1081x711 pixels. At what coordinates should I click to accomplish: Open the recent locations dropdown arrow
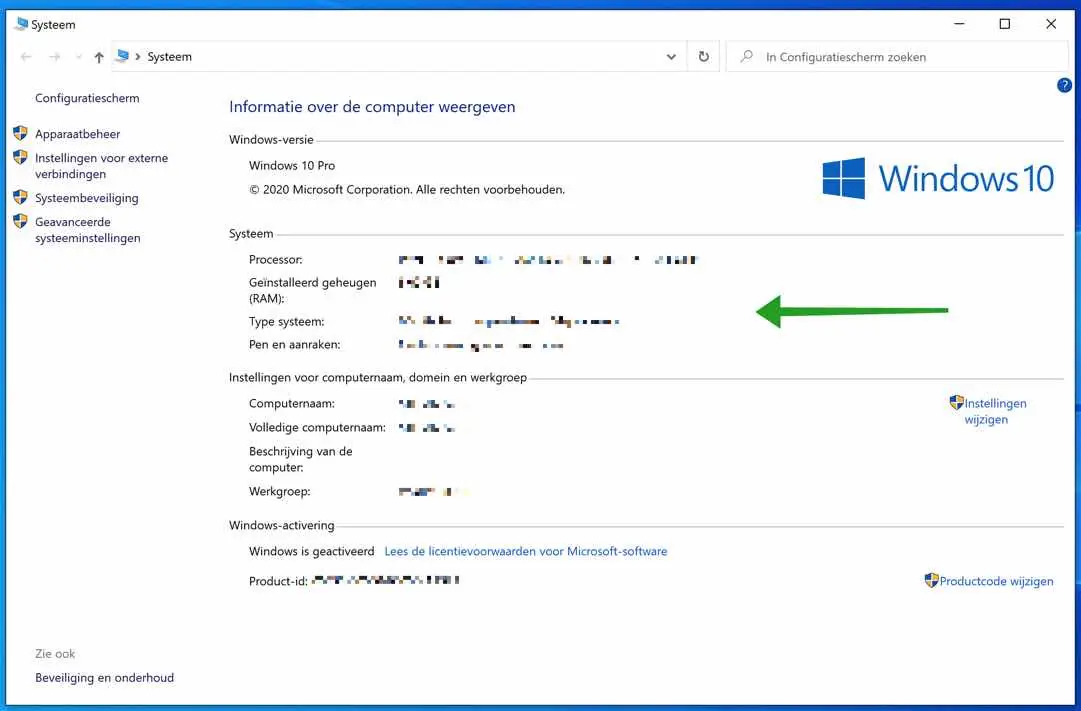pos(78,57)
